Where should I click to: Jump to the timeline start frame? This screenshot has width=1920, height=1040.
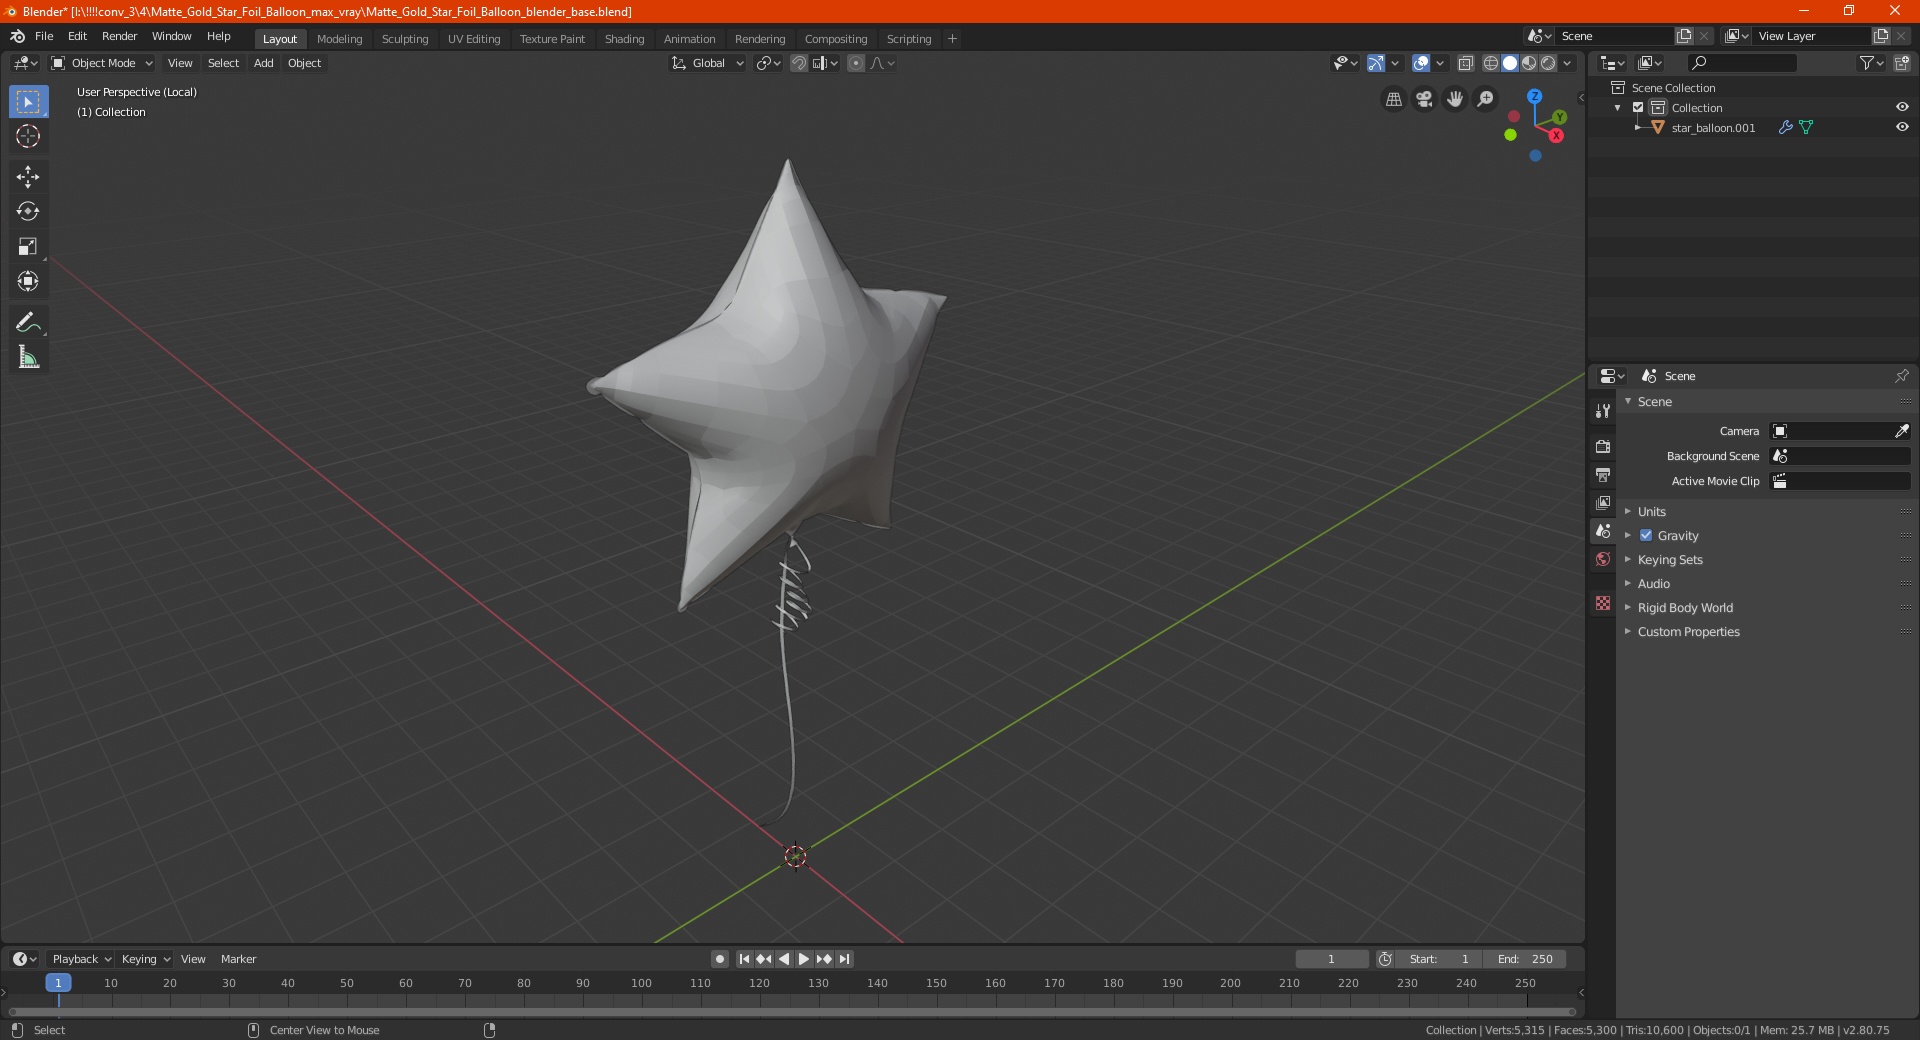click(744, 959)
